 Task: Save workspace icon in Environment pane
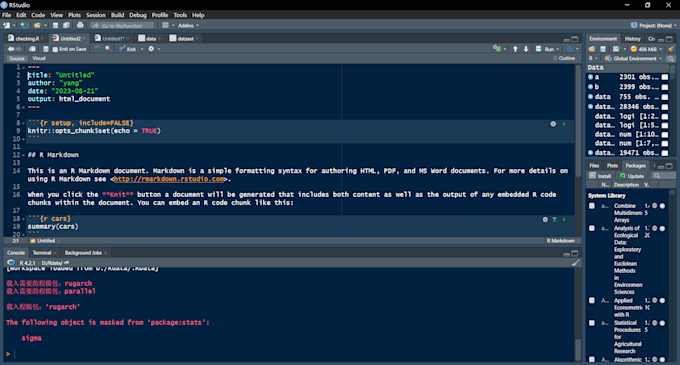pos(603,49)
